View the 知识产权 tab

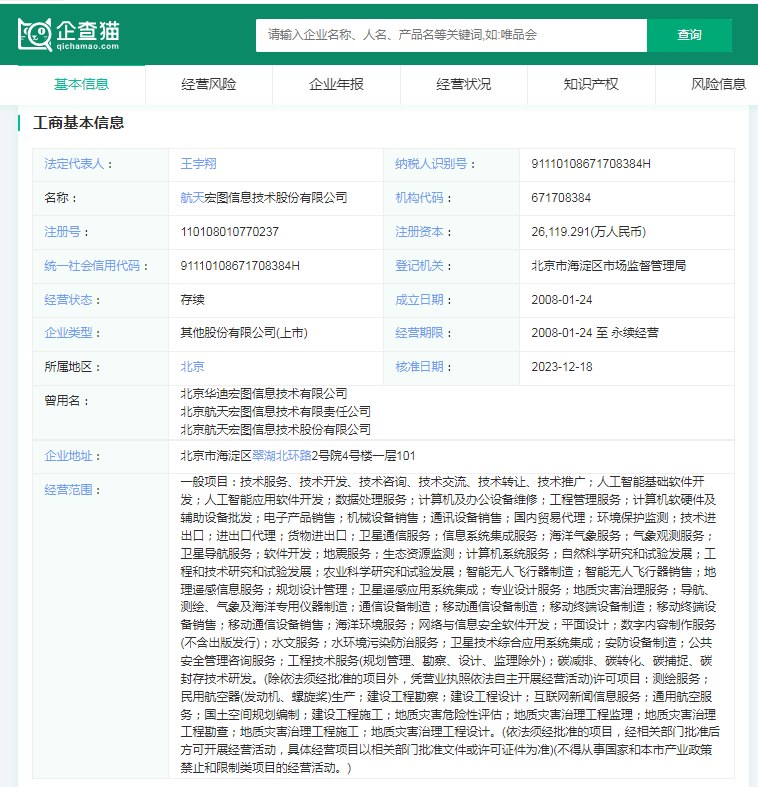590,85
